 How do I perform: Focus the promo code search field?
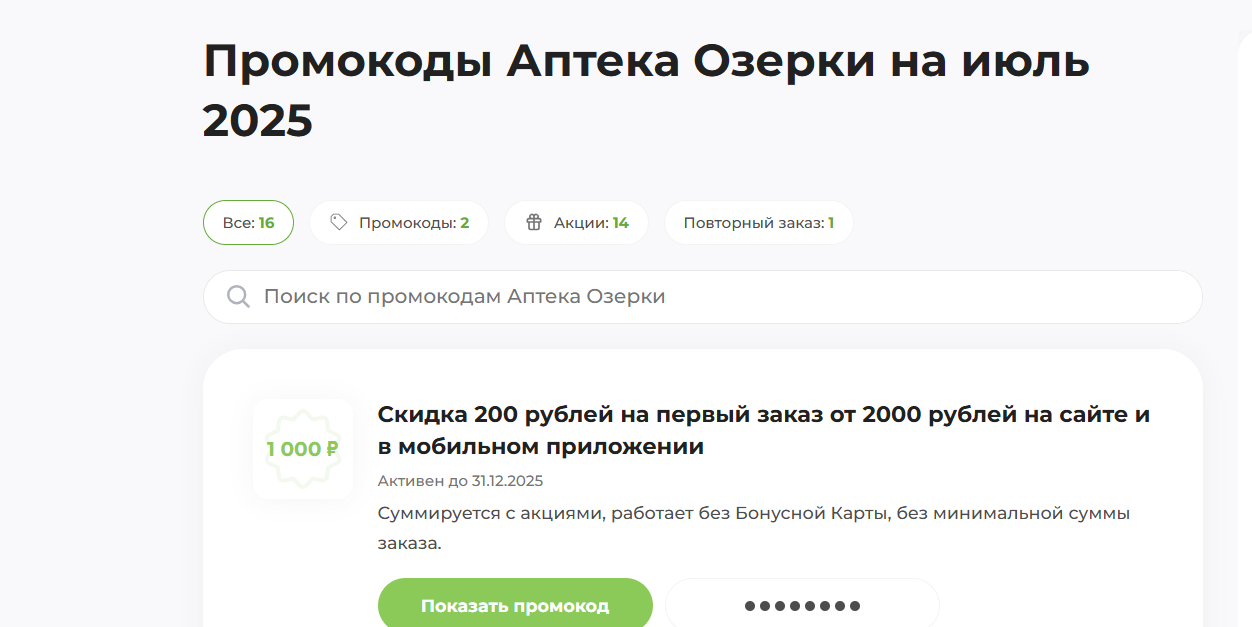pyautogui.click(x=702, y=297)
